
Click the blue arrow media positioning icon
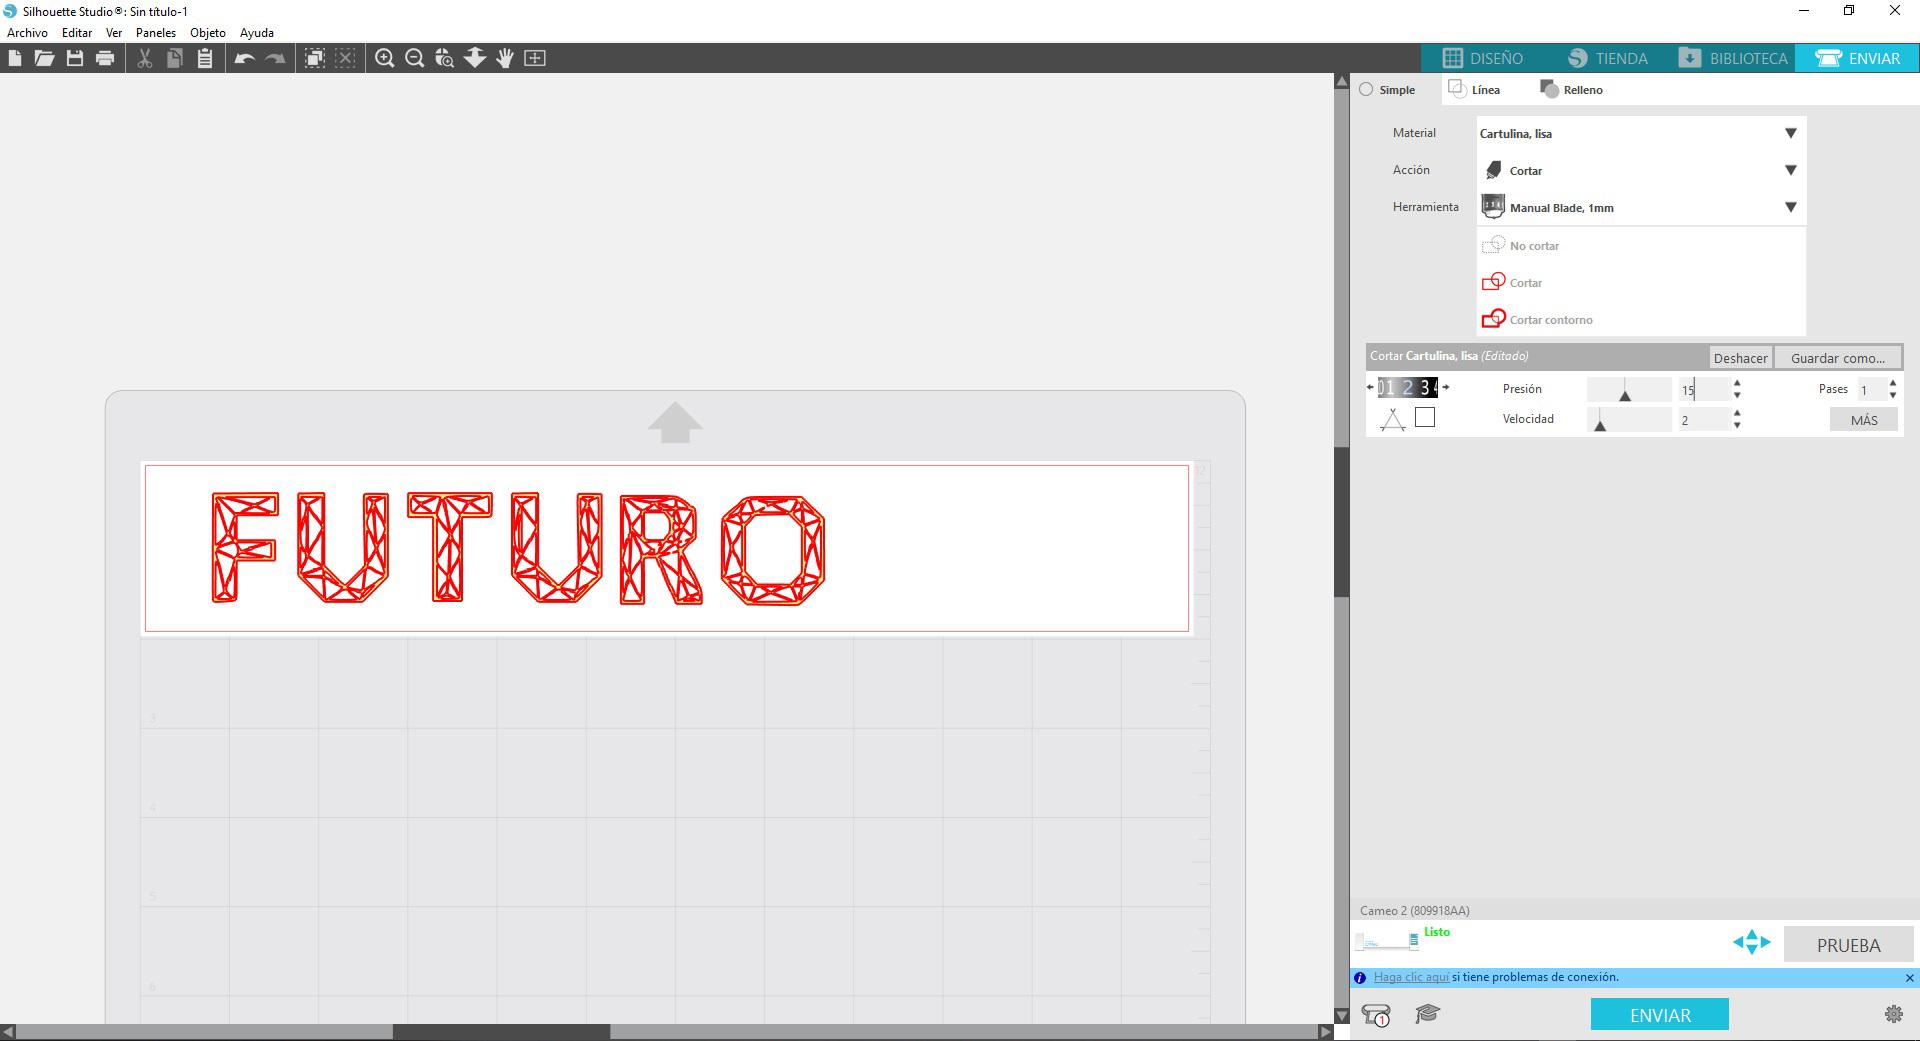[1751, 942]
